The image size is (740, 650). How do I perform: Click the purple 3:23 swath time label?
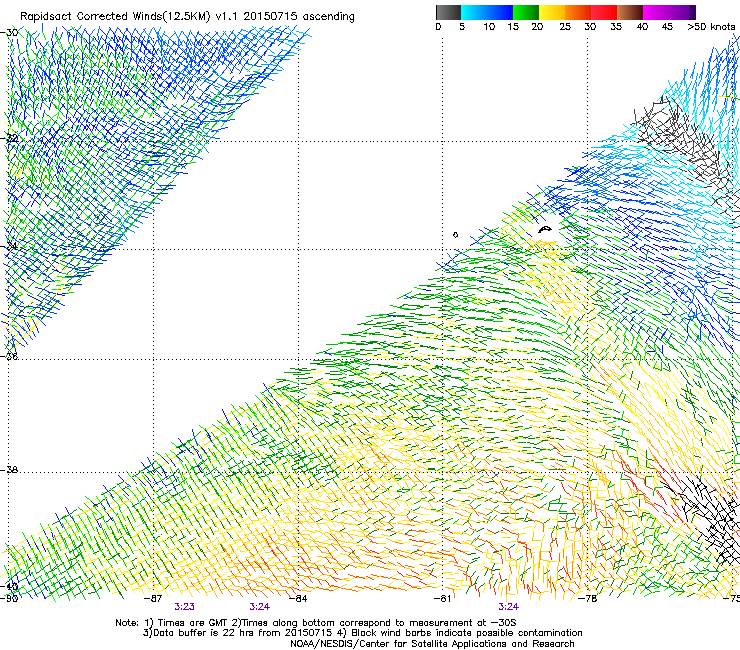coord(185,607)
